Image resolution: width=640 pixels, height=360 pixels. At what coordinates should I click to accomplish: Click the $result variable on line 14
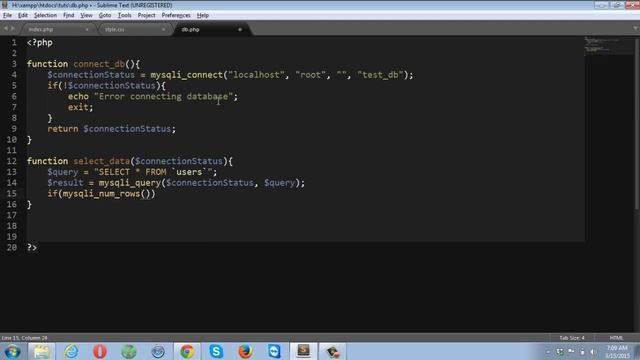click(65, 183)
